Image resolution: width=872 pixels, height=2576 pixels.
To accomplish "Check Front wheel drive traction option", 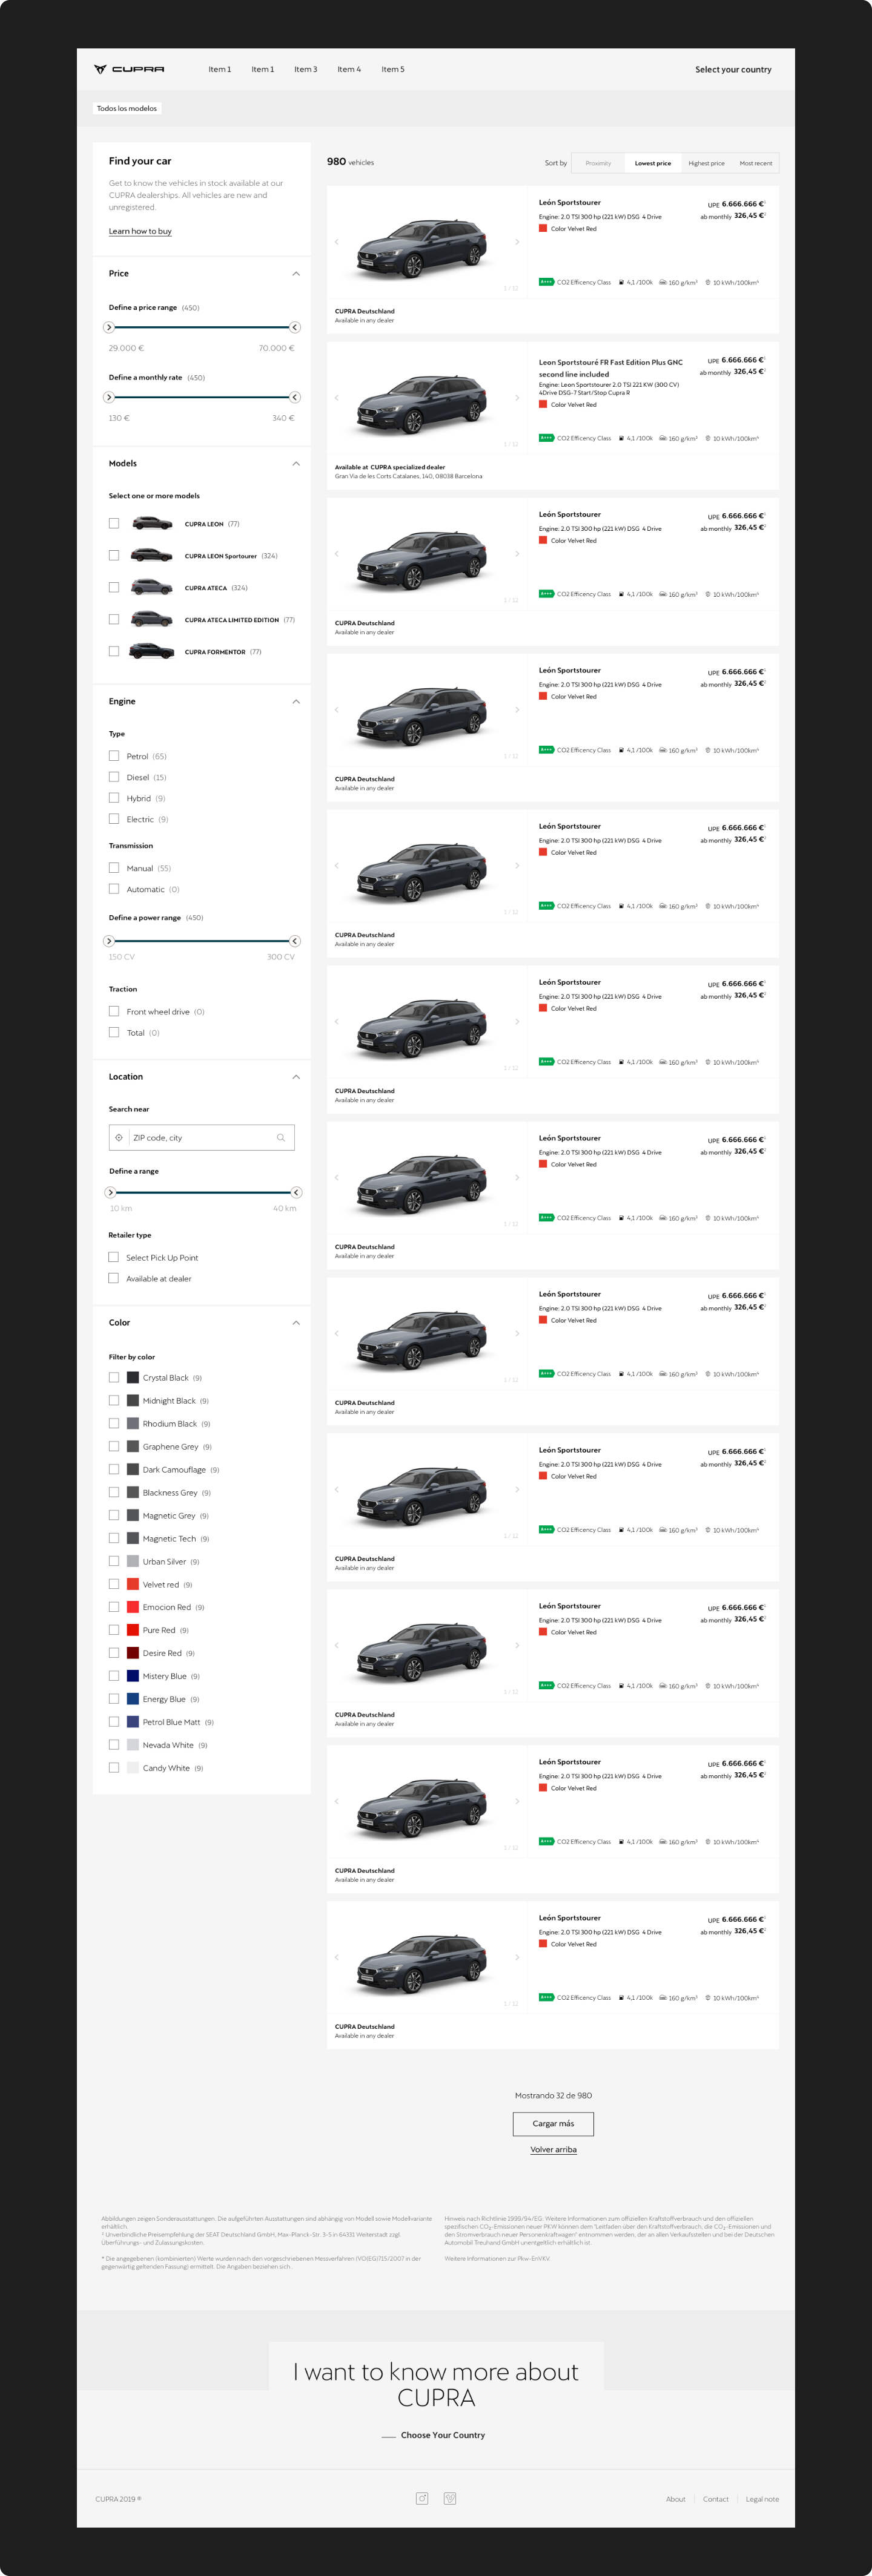I will (x=114, y=1011).
